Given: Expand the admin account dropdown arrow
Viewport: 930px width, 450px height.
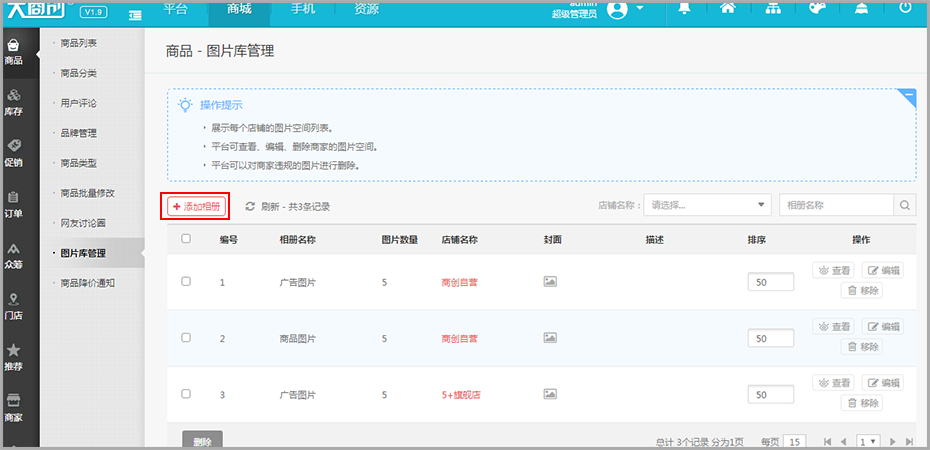Looking at the screenshot, I should [639, 8].
